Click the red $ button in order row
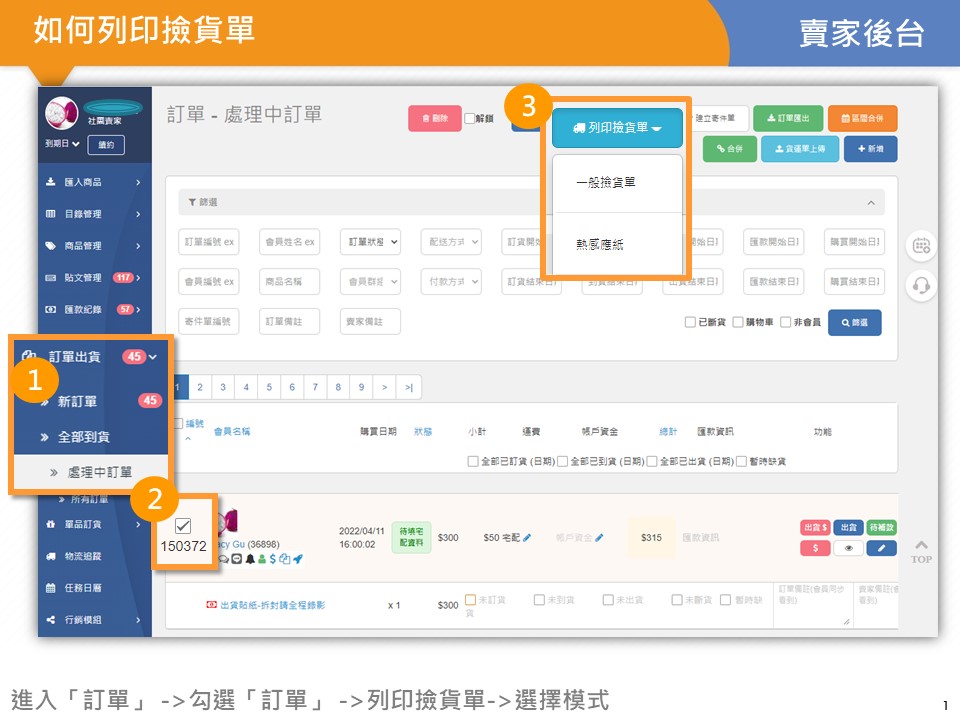Viewport: 960px width, 720px height. coord(815,548)
